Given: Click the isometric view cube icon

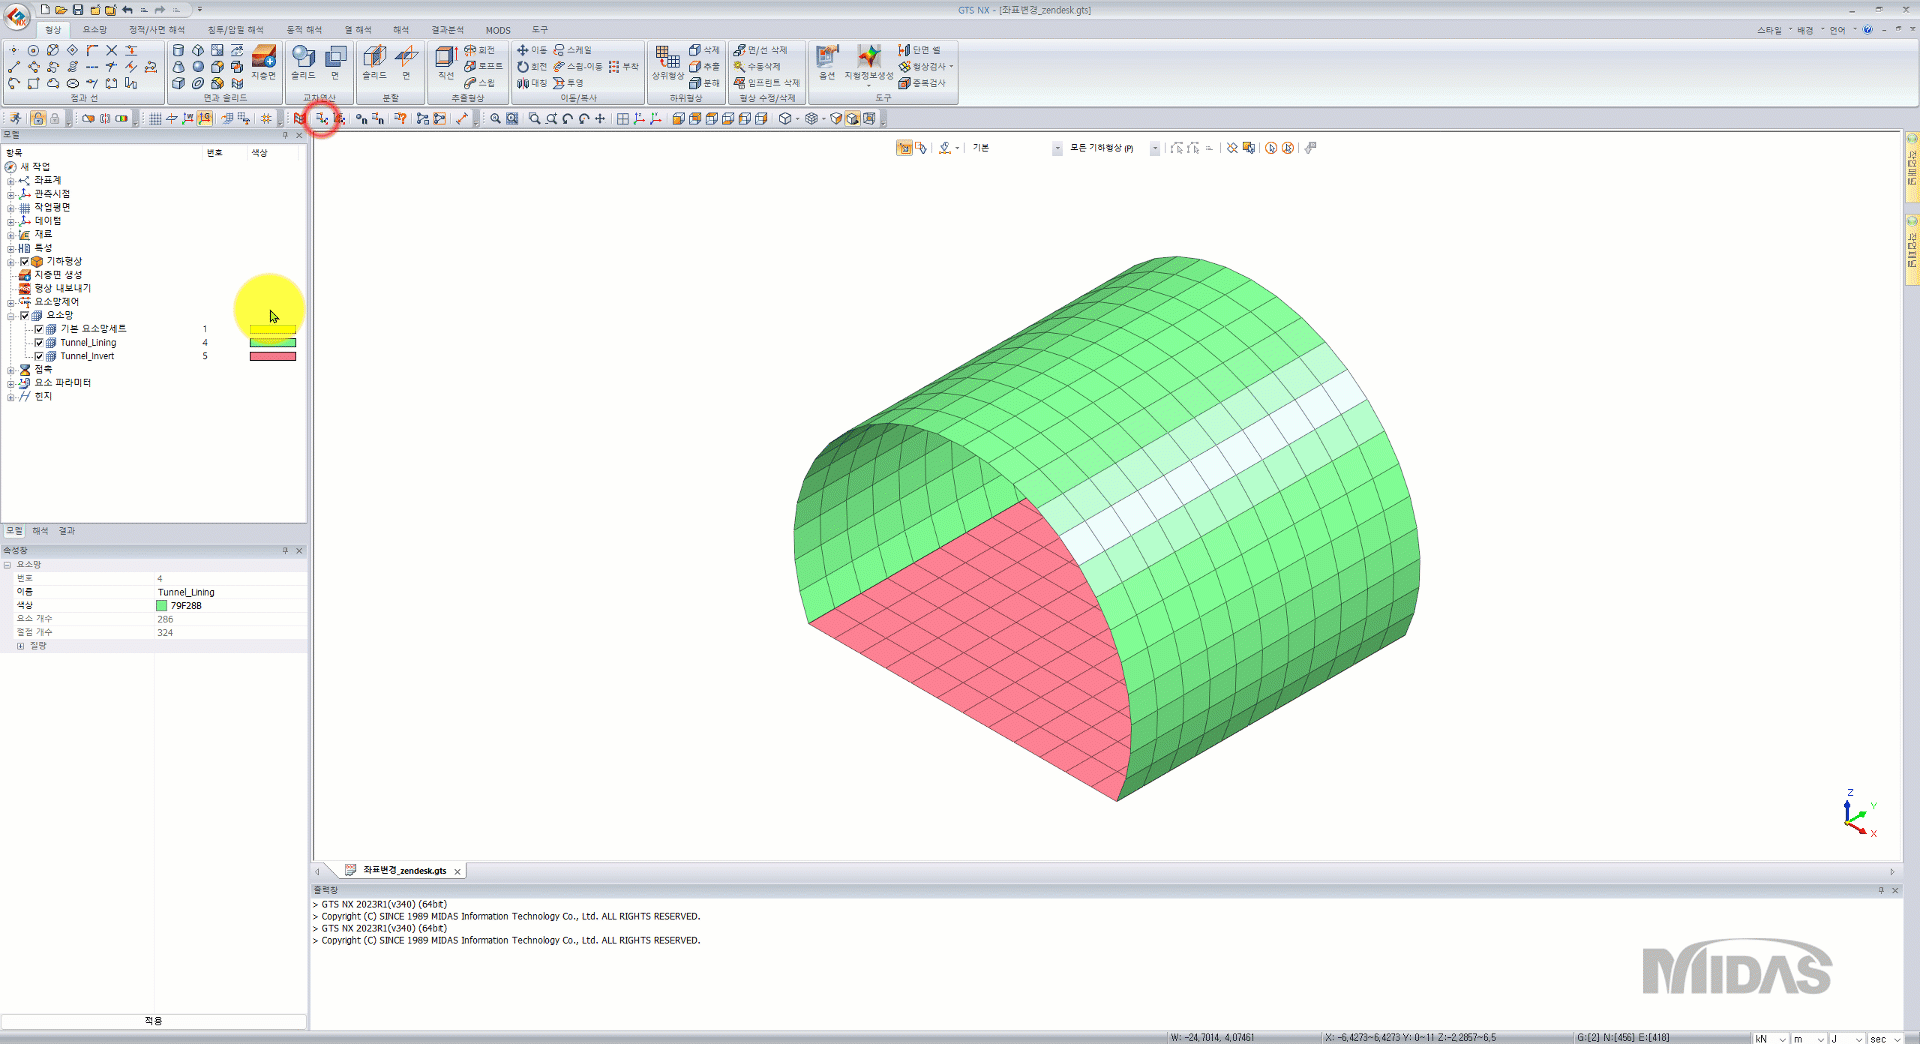Looking at the screenshot, I should (785, 118).
